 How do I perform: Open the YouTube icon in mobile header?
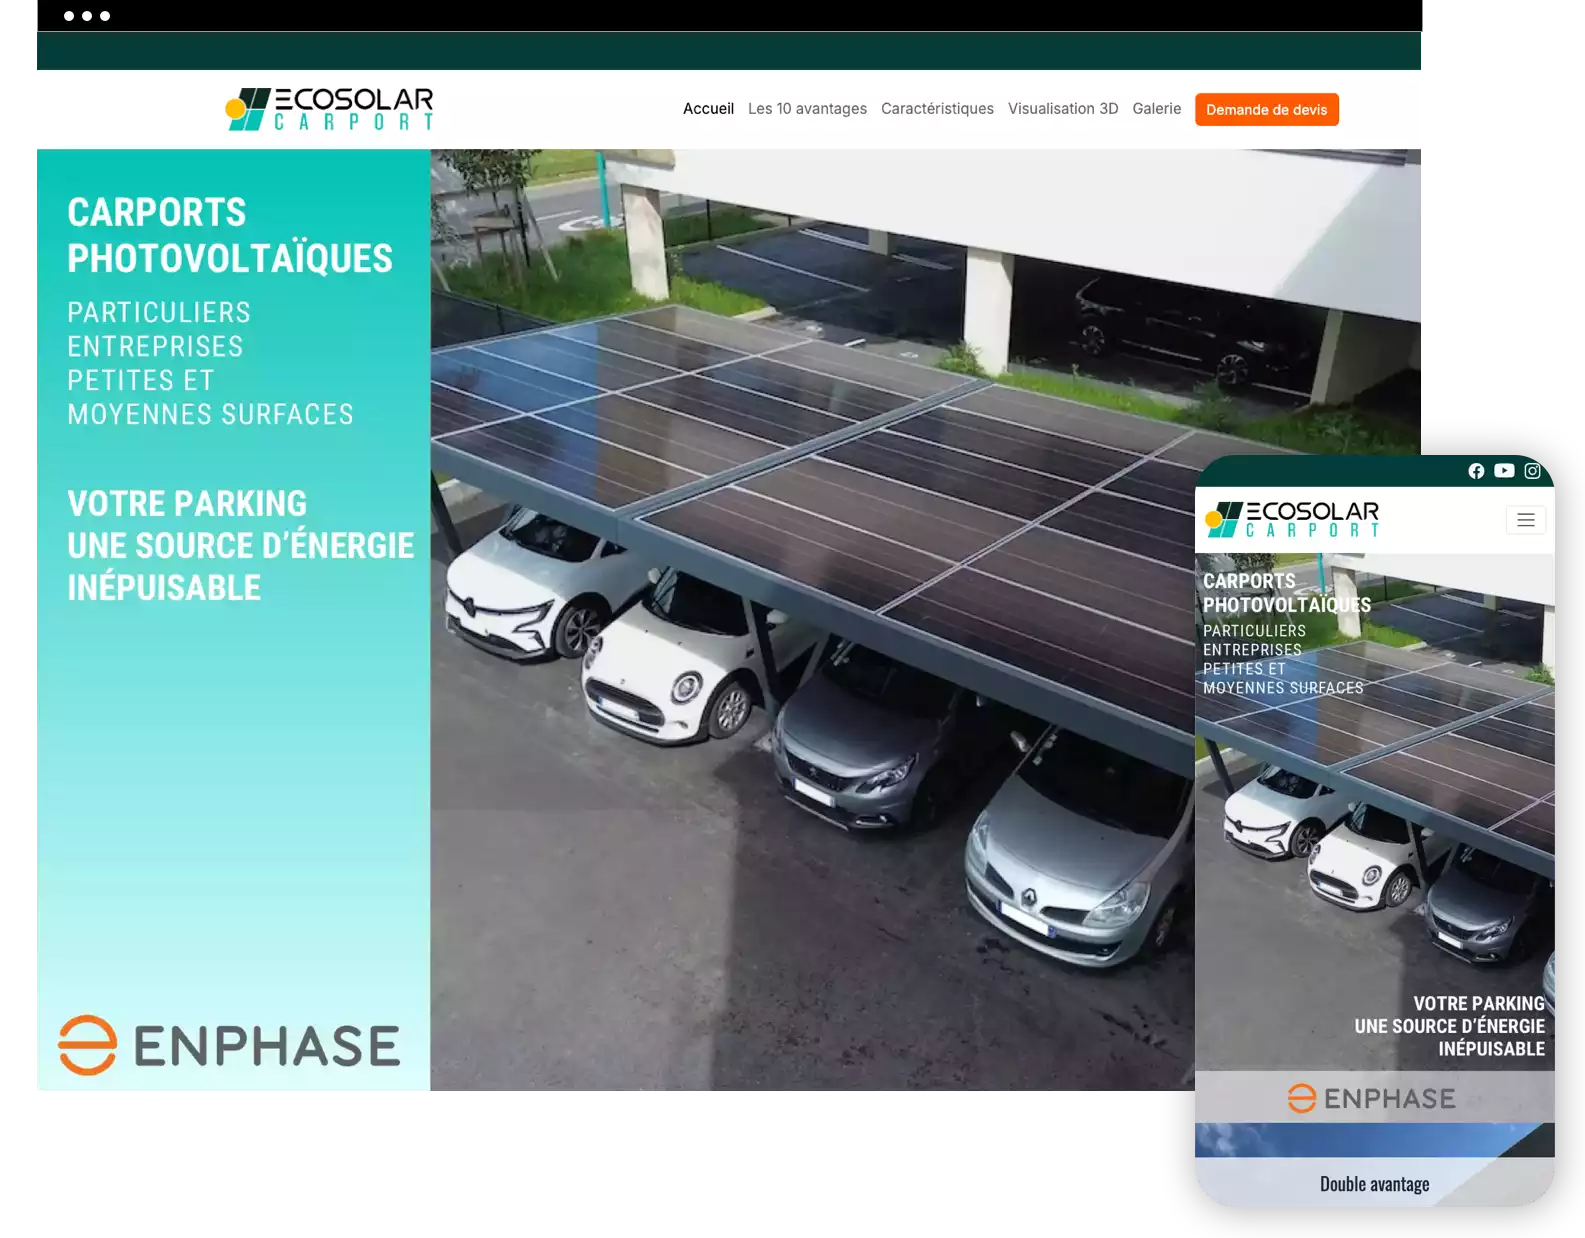point(1504,471)
